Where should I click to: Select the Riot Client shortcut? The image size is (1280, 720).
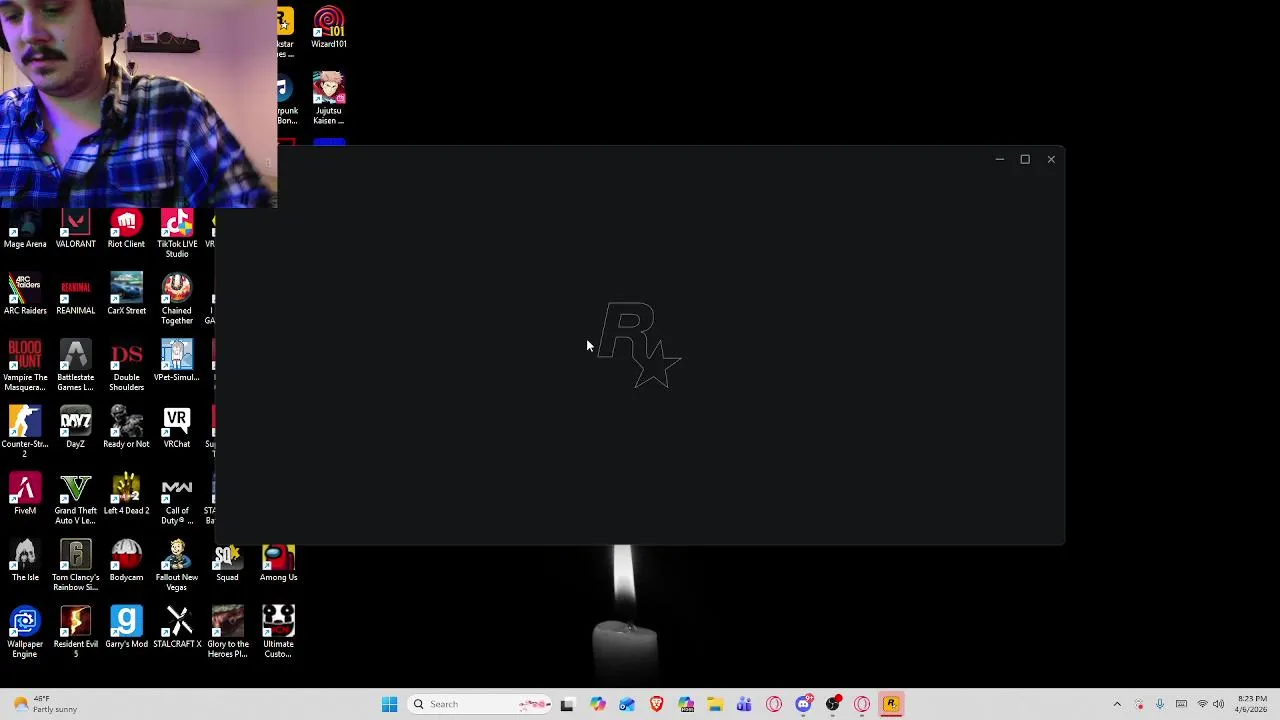[x=126, y=229]
